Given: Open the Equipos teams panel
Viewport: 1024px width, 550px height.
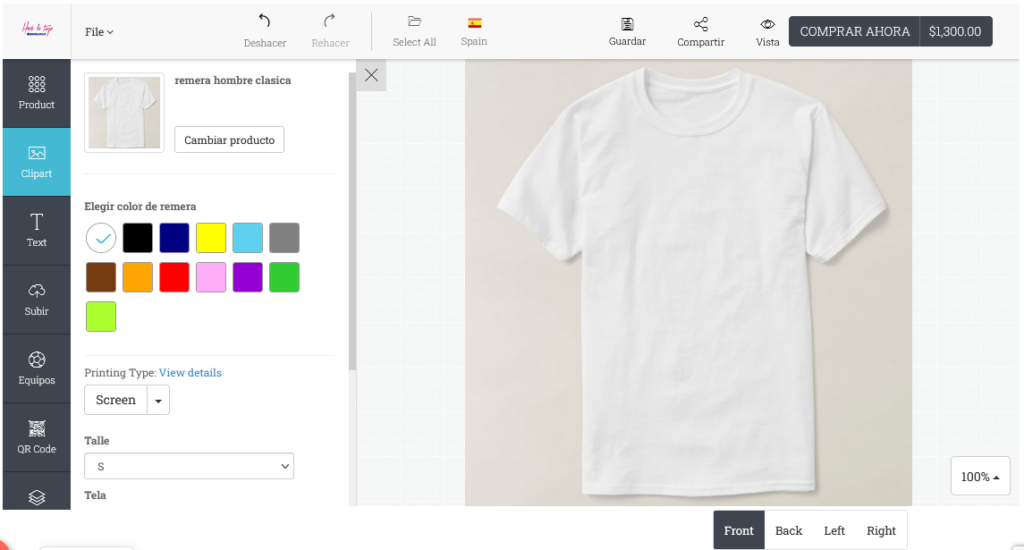Looking at the screenshot, I should [x=36, y=367].
